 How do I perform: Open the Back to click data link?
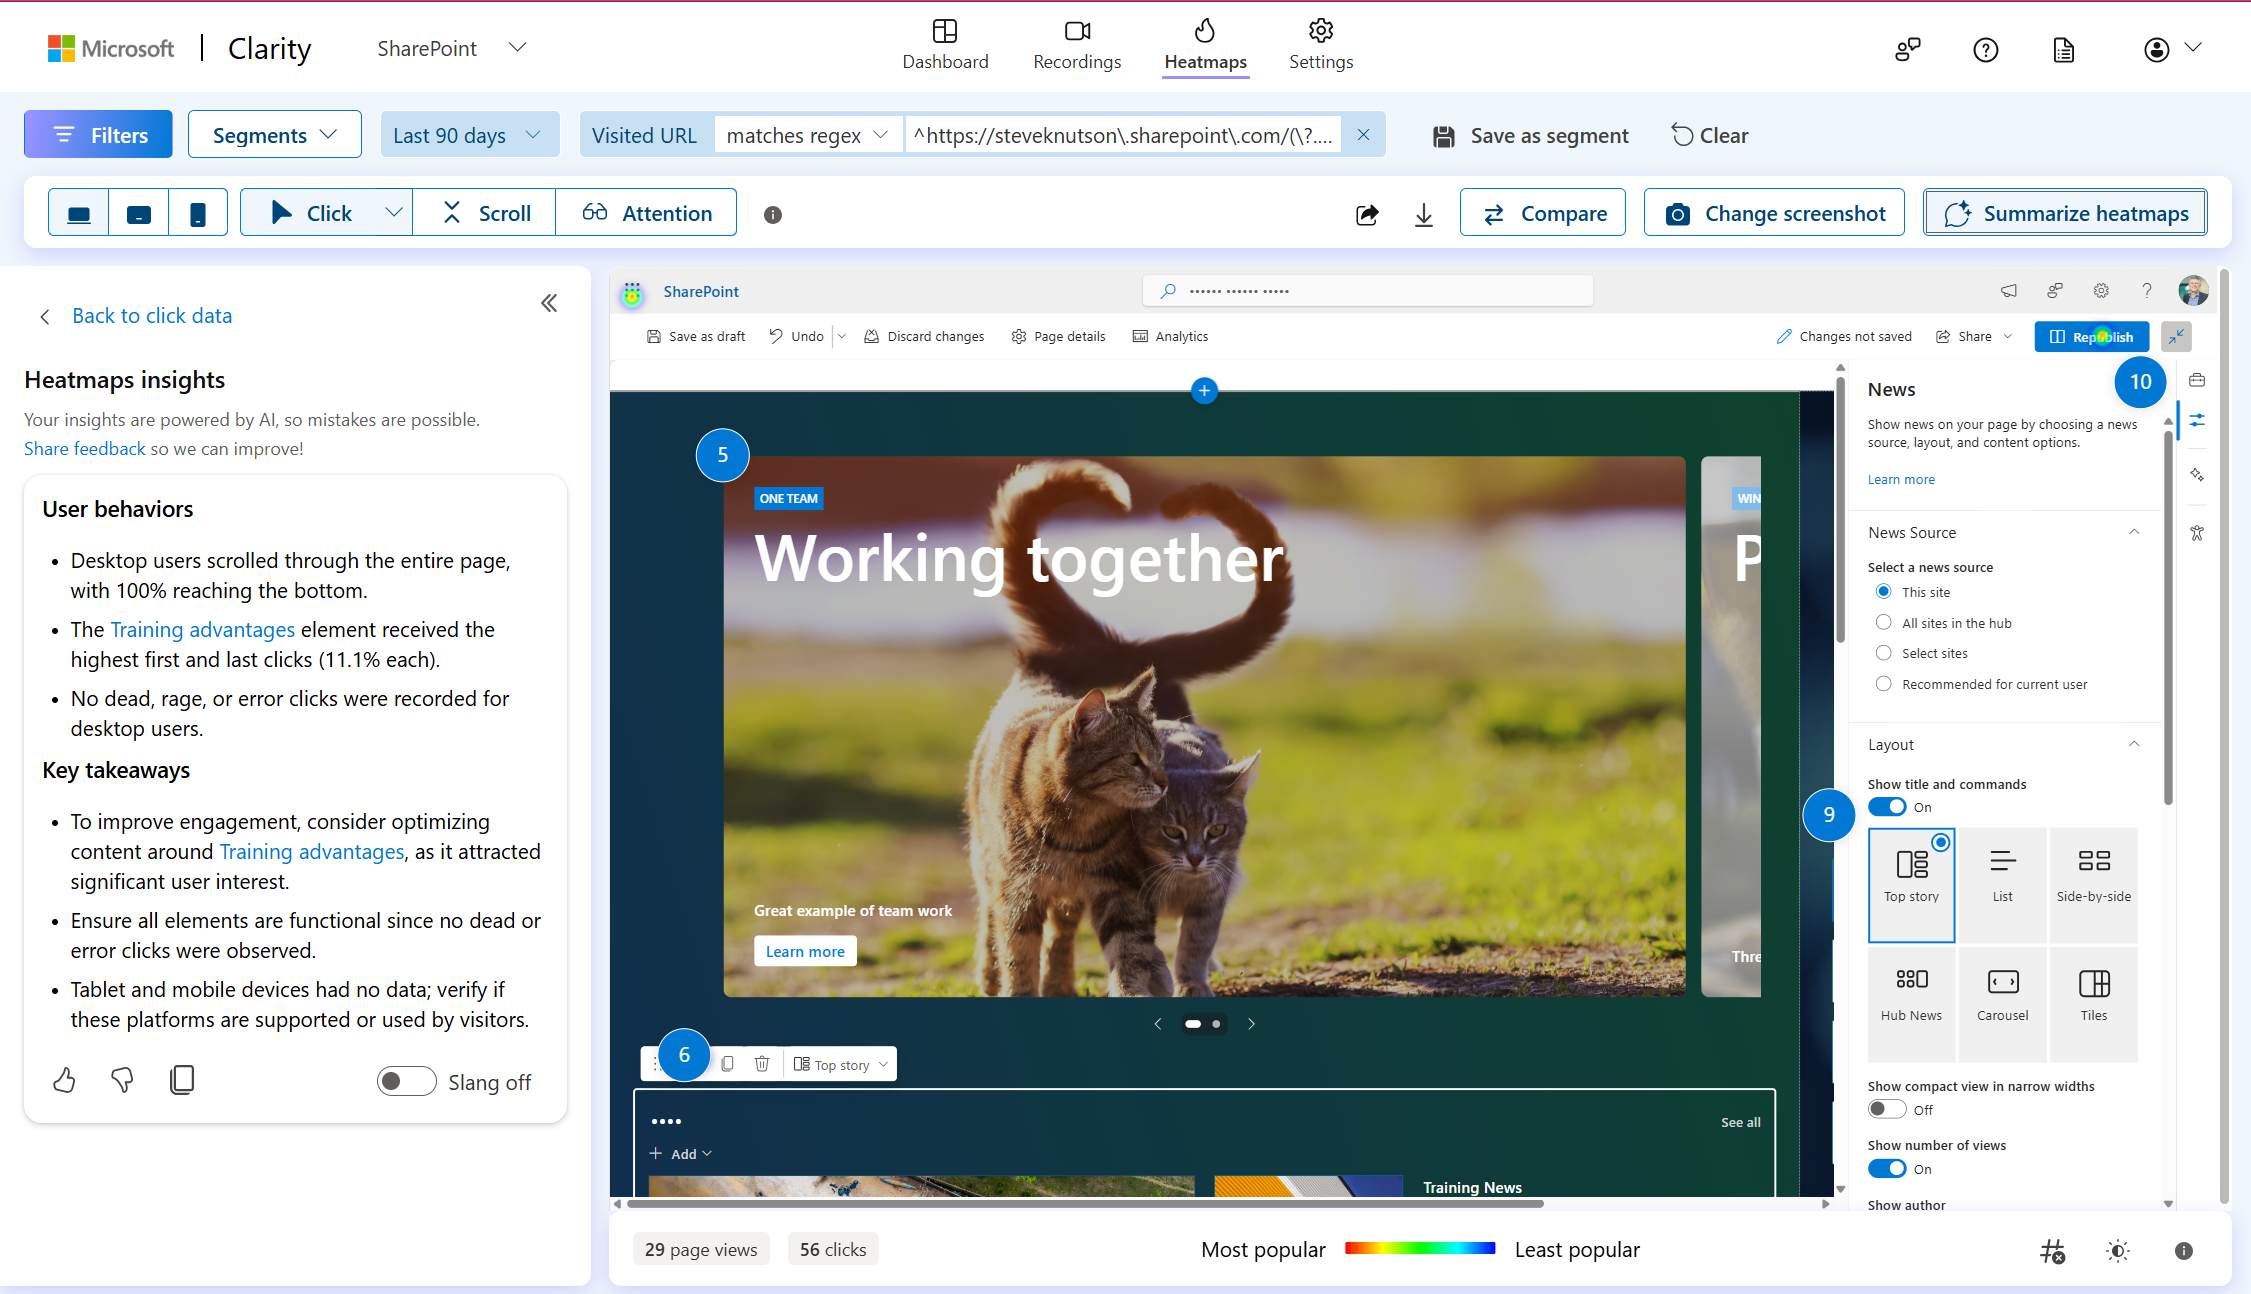(152, 316)
